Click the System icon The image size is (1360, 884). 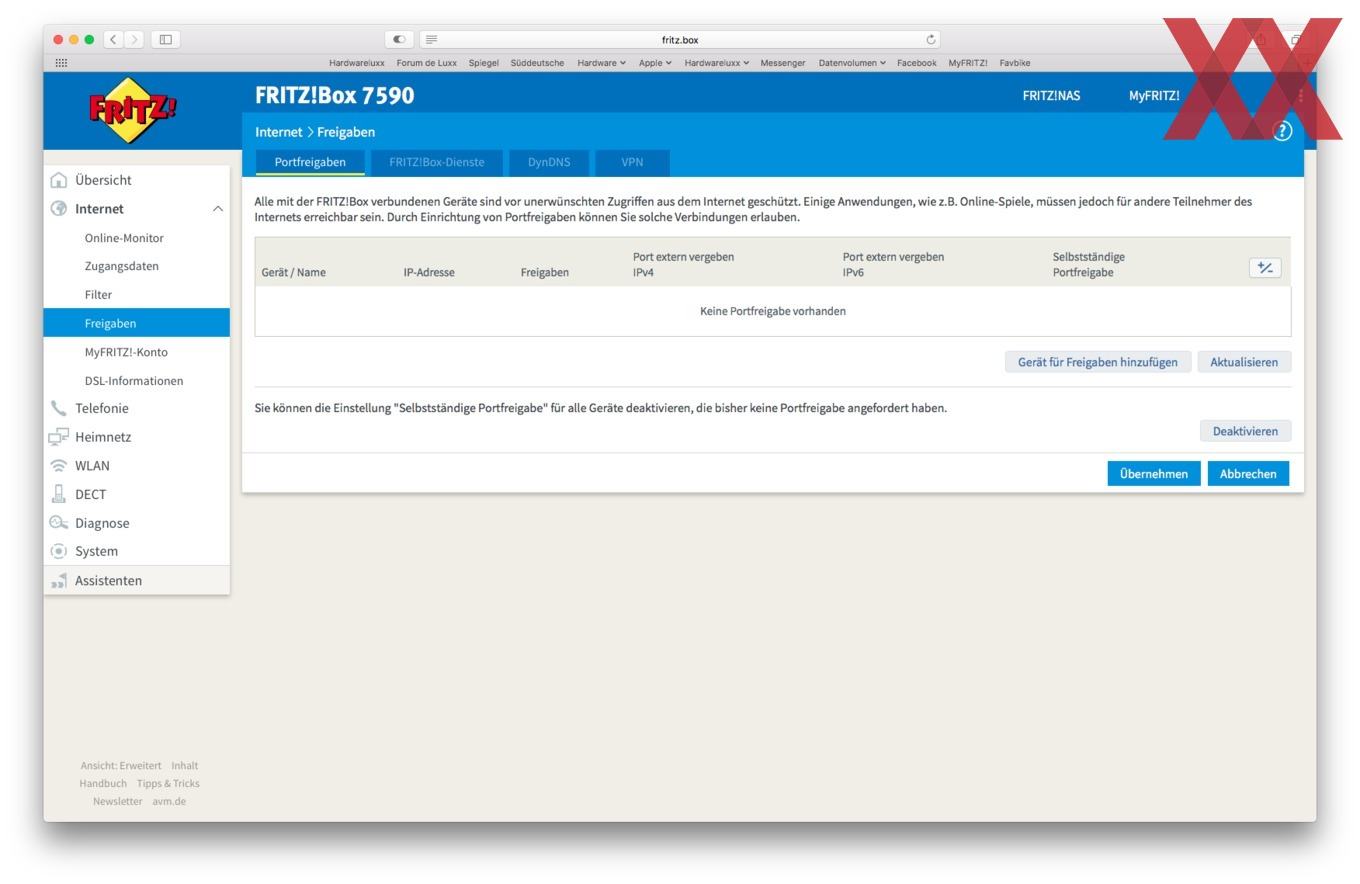59,551
